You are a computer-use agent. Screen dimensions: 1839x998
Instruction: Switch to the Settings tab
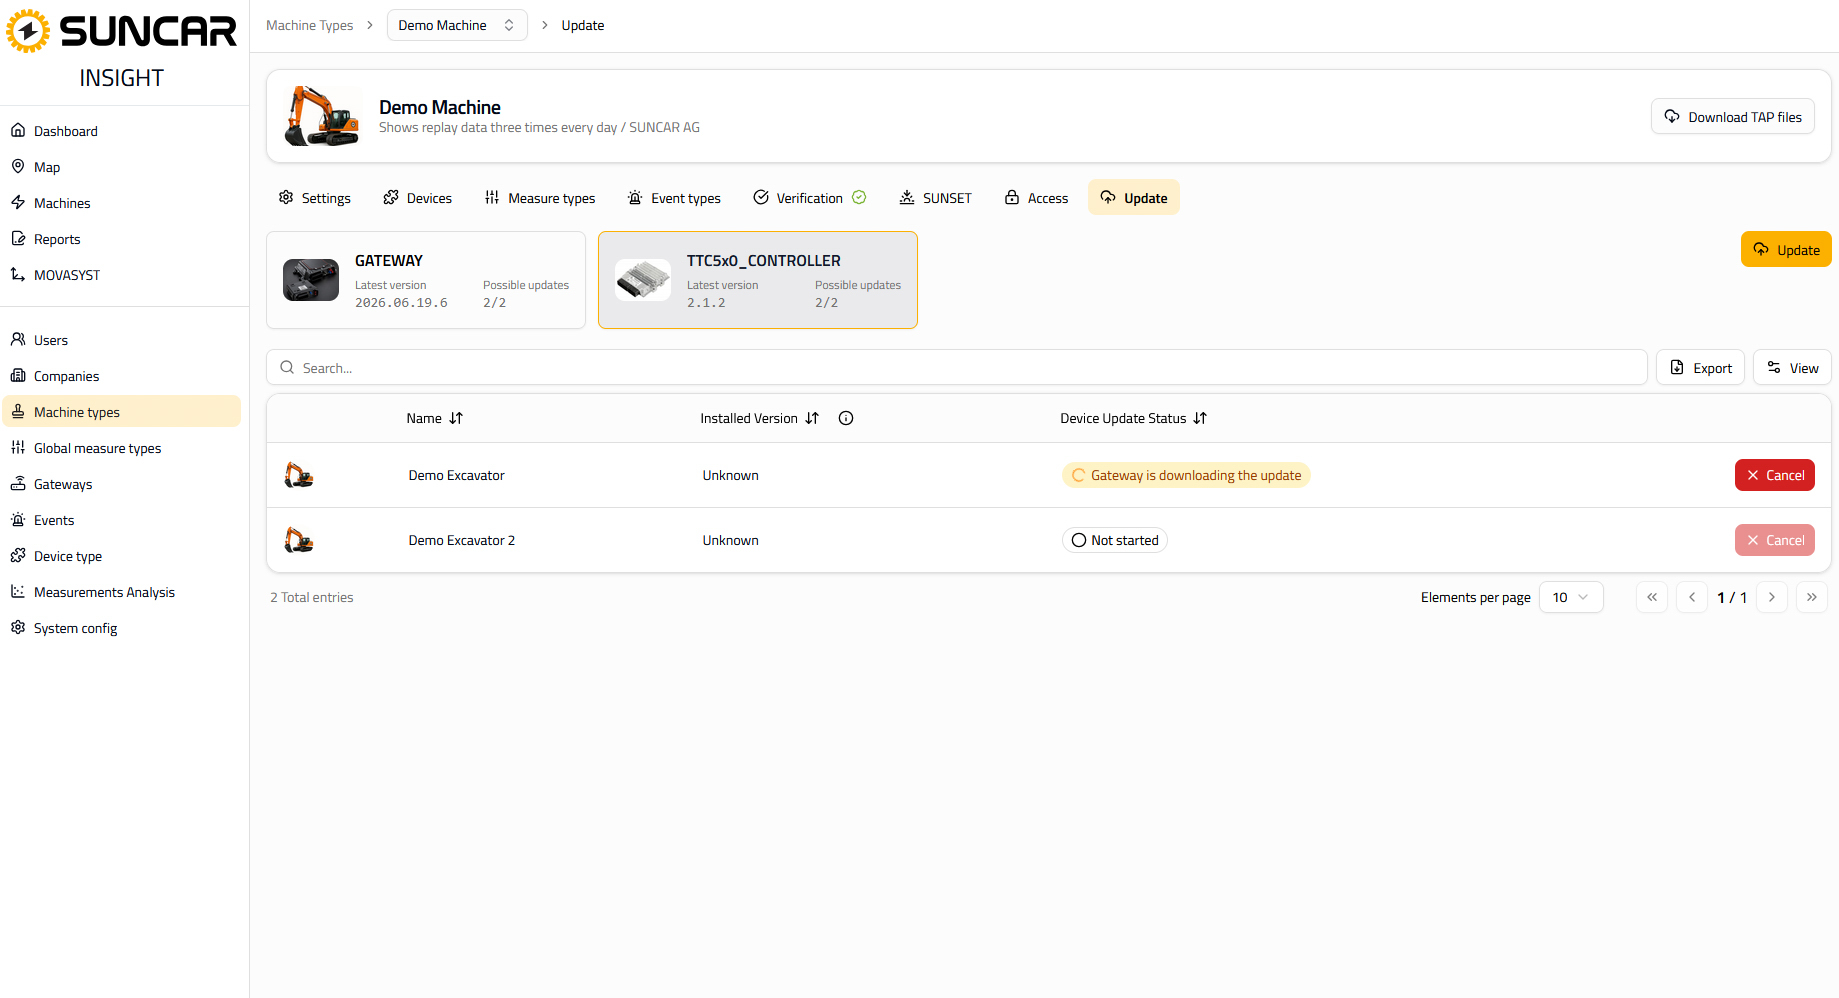tap(314, 198)
